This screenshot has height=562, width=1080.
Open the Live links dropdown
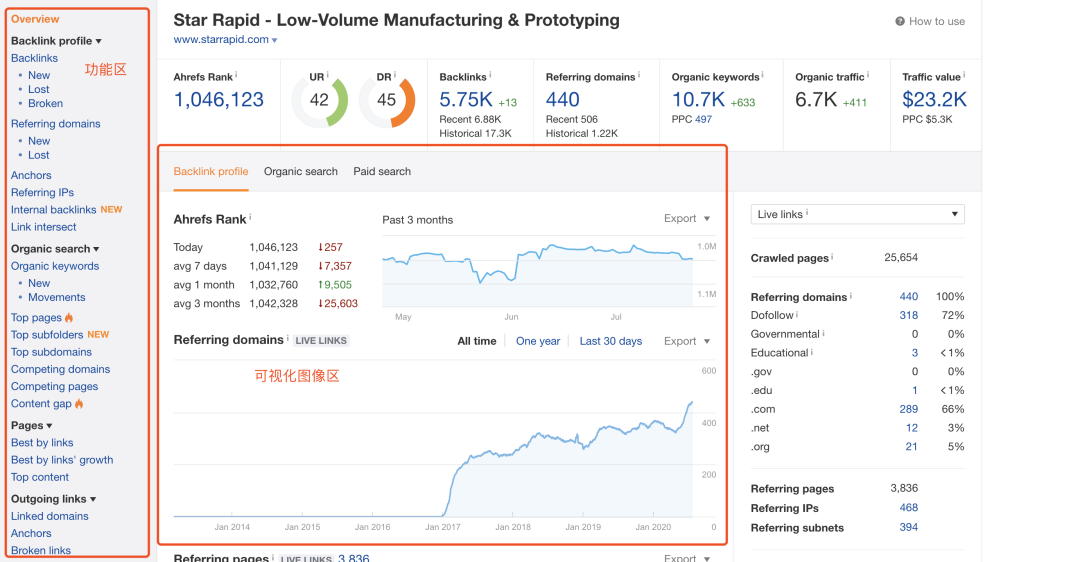pos(857,214)
